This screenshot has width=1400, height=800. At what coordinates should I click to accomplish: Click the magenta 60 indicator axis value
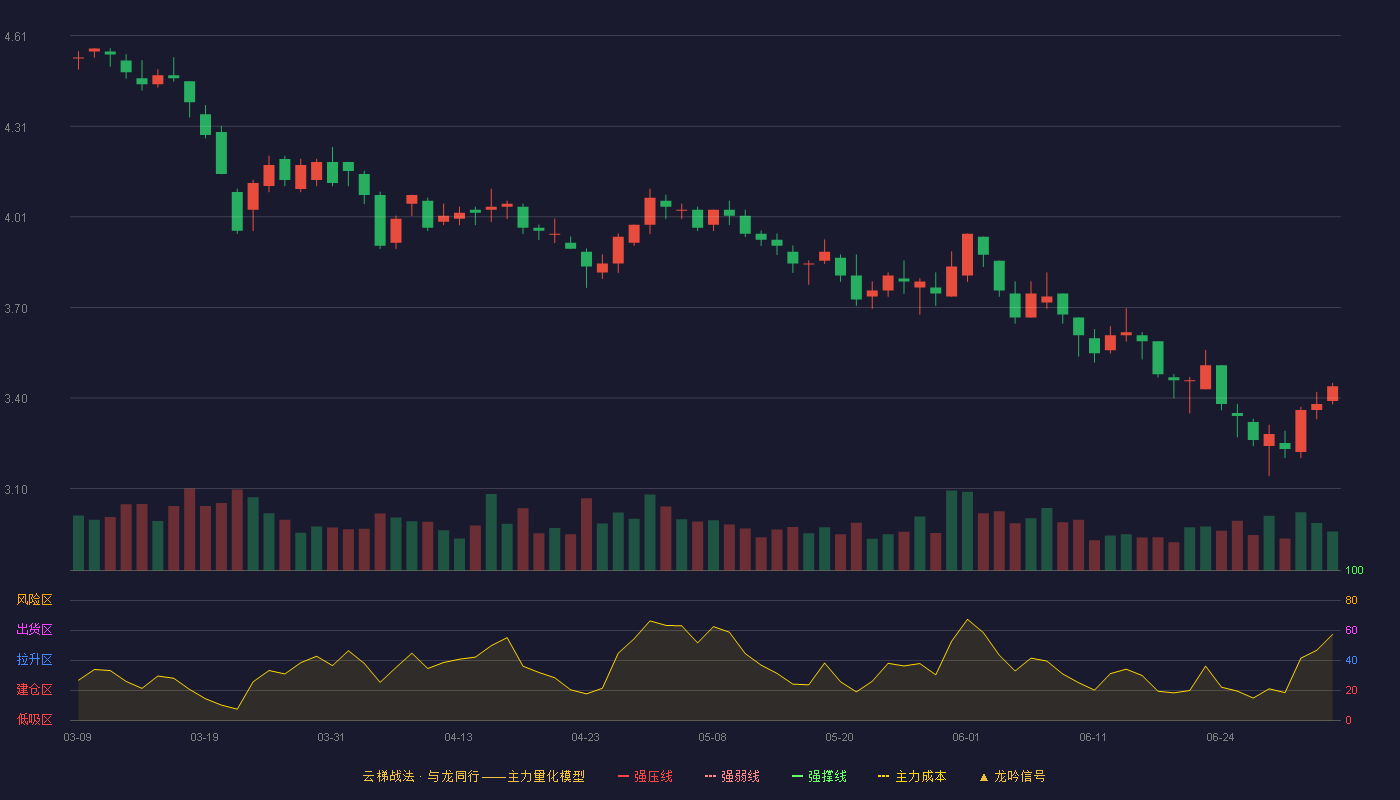(1351, 630)
